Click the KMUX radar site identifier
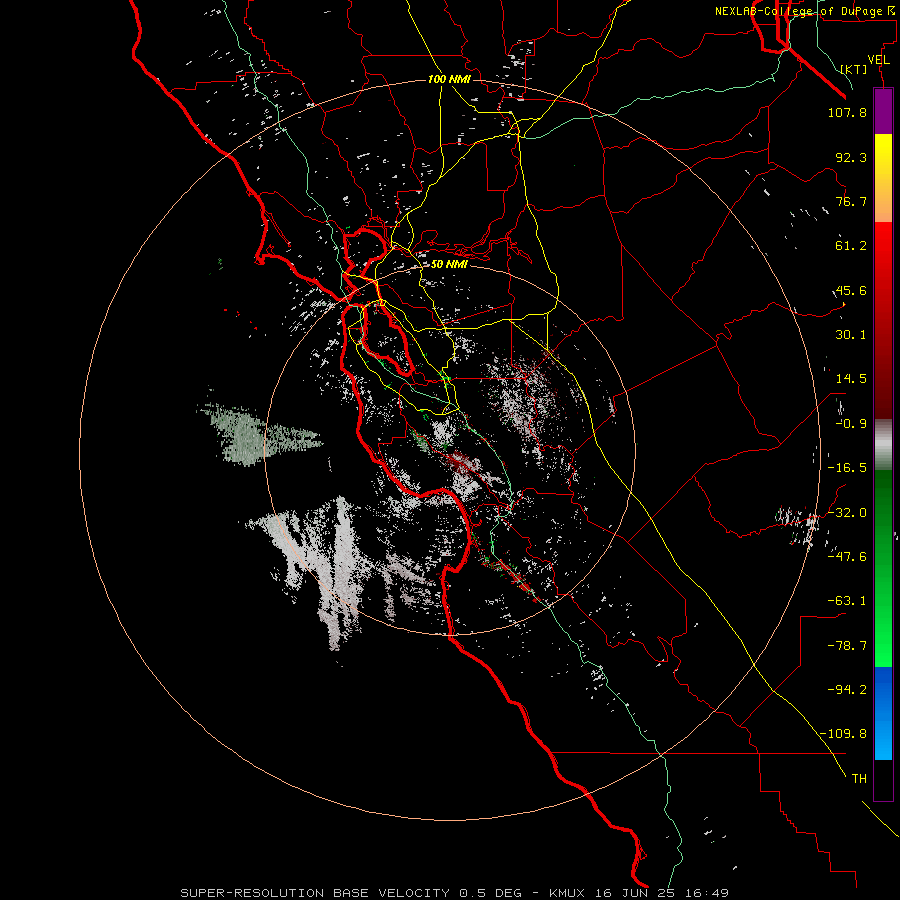Image resolution: width=900 pixels, height=900 pixels. 569,893
